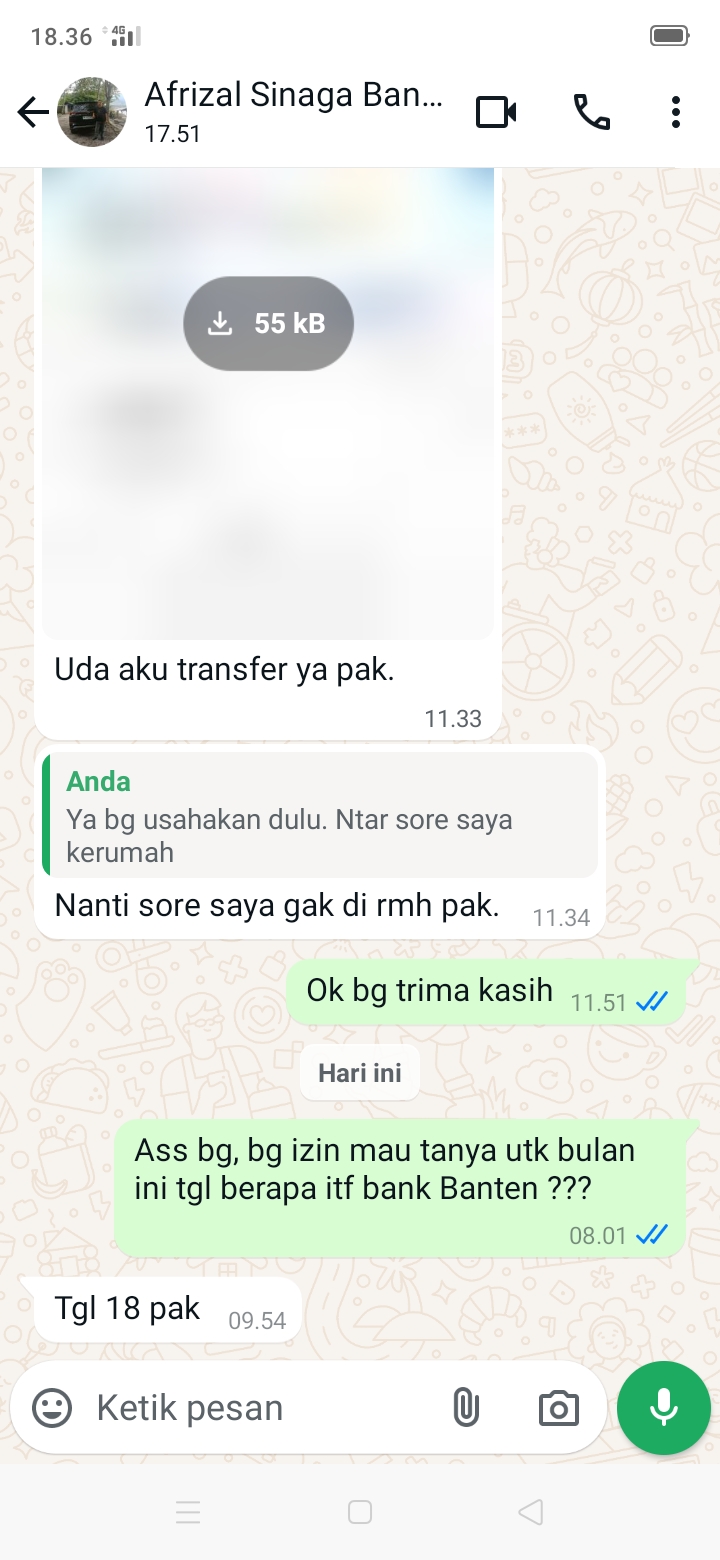Image resolution: width=720 pixels, height=1560 pixels.
Task: Select the 'Tgl 18 pak' message bubble
Action: coord(168,1309)
